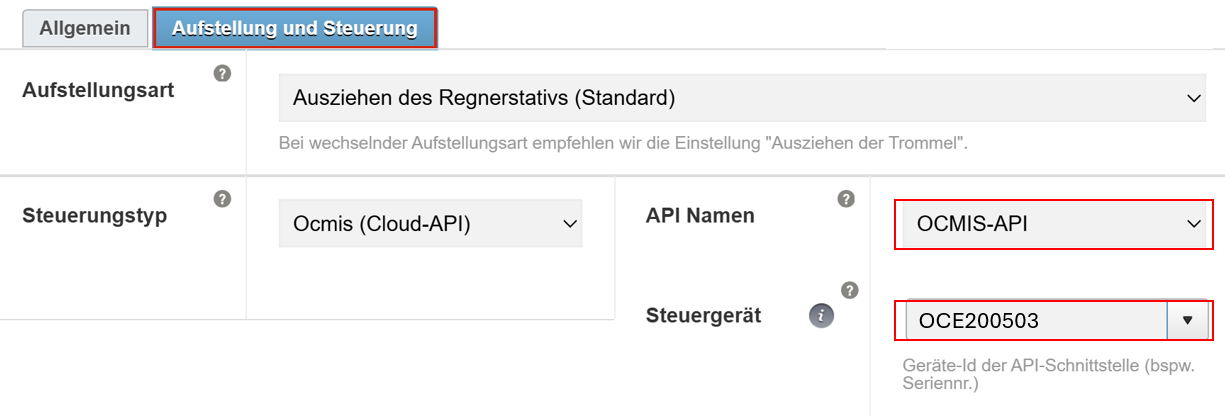
Task: Expand the Steuergerät combo box arrow
Action: [1188, 321]
